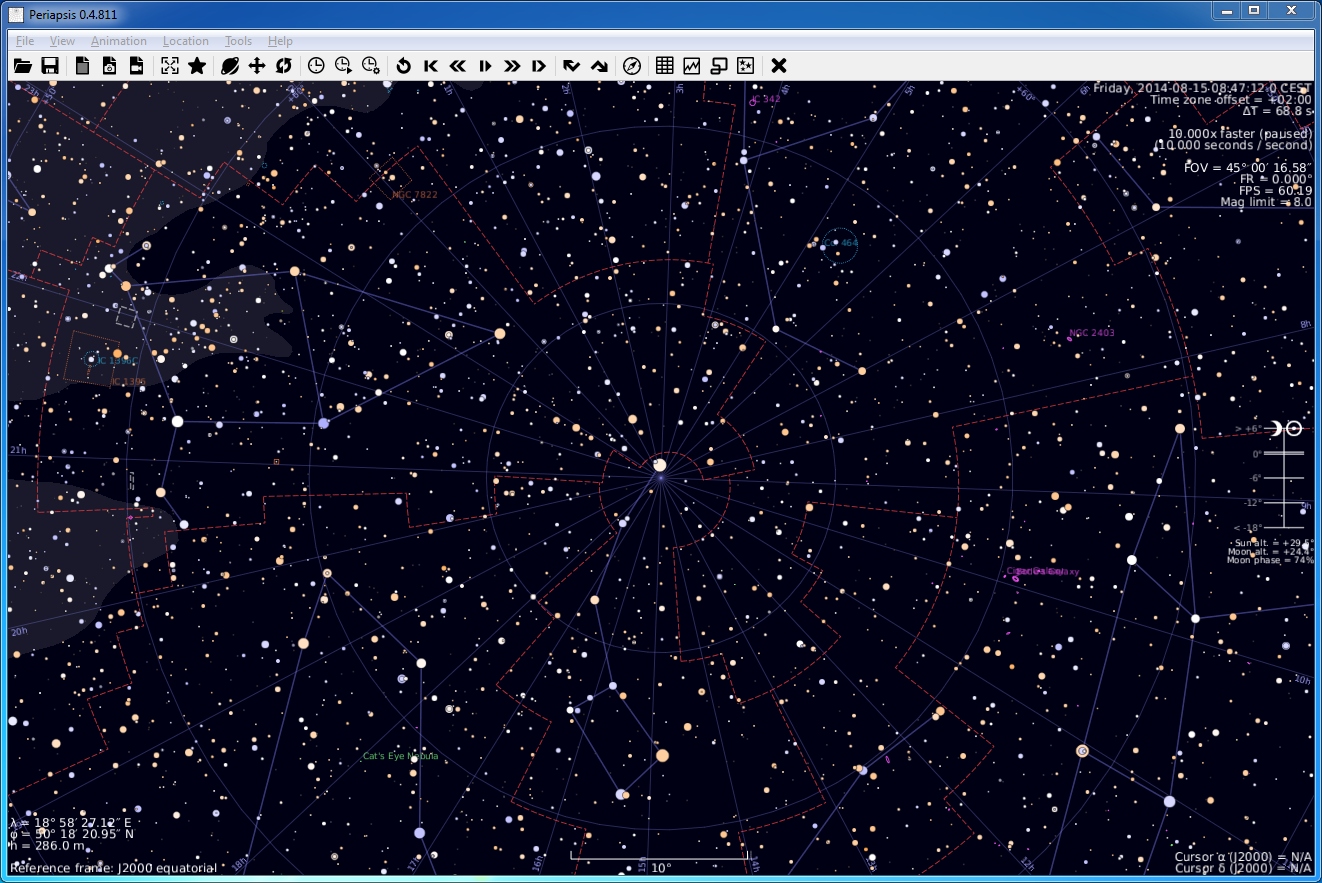
Task: Open the View menu
Action: point(62,41)
